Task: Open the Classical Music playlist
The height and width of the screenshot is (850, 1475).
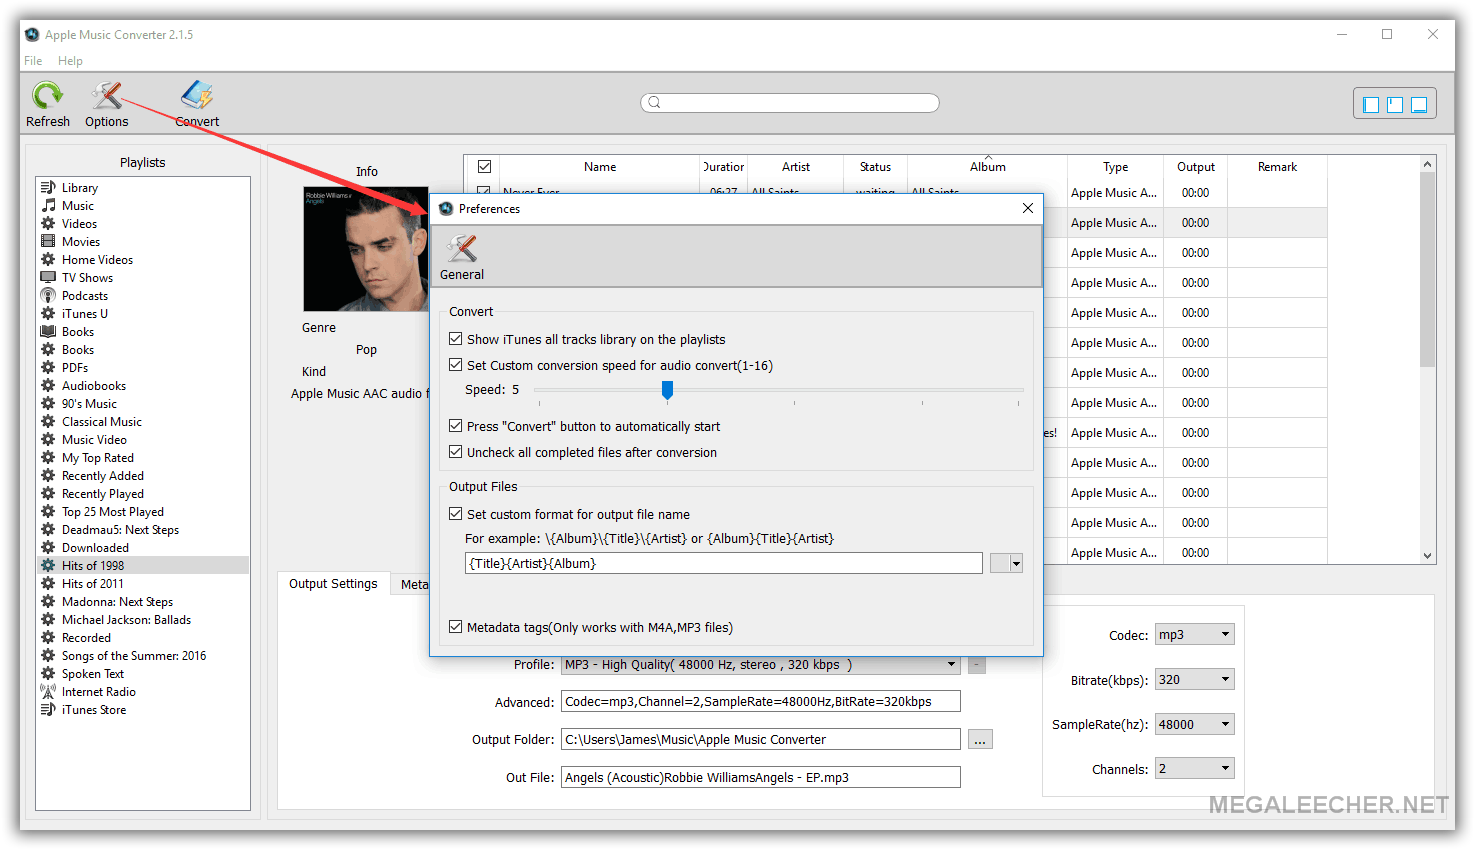Action: point(102,422)
